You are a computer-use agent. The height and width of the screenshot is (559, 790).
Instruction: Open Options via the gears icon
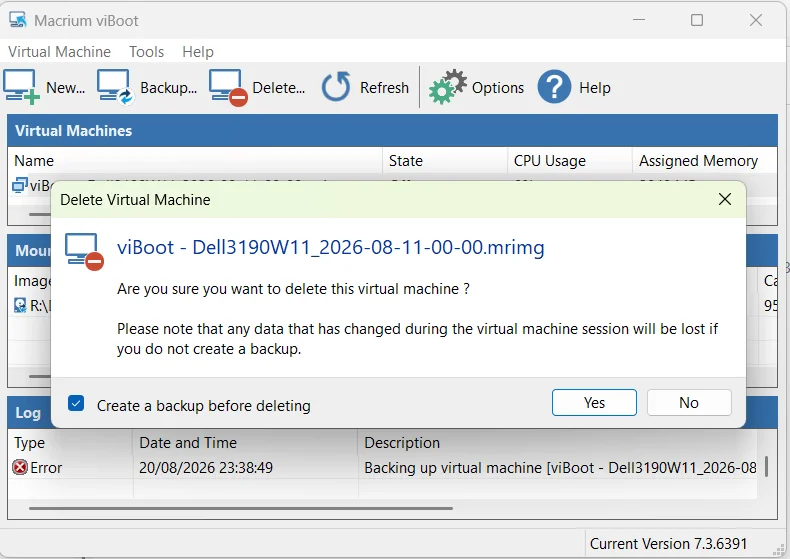(x=447, y=87)
